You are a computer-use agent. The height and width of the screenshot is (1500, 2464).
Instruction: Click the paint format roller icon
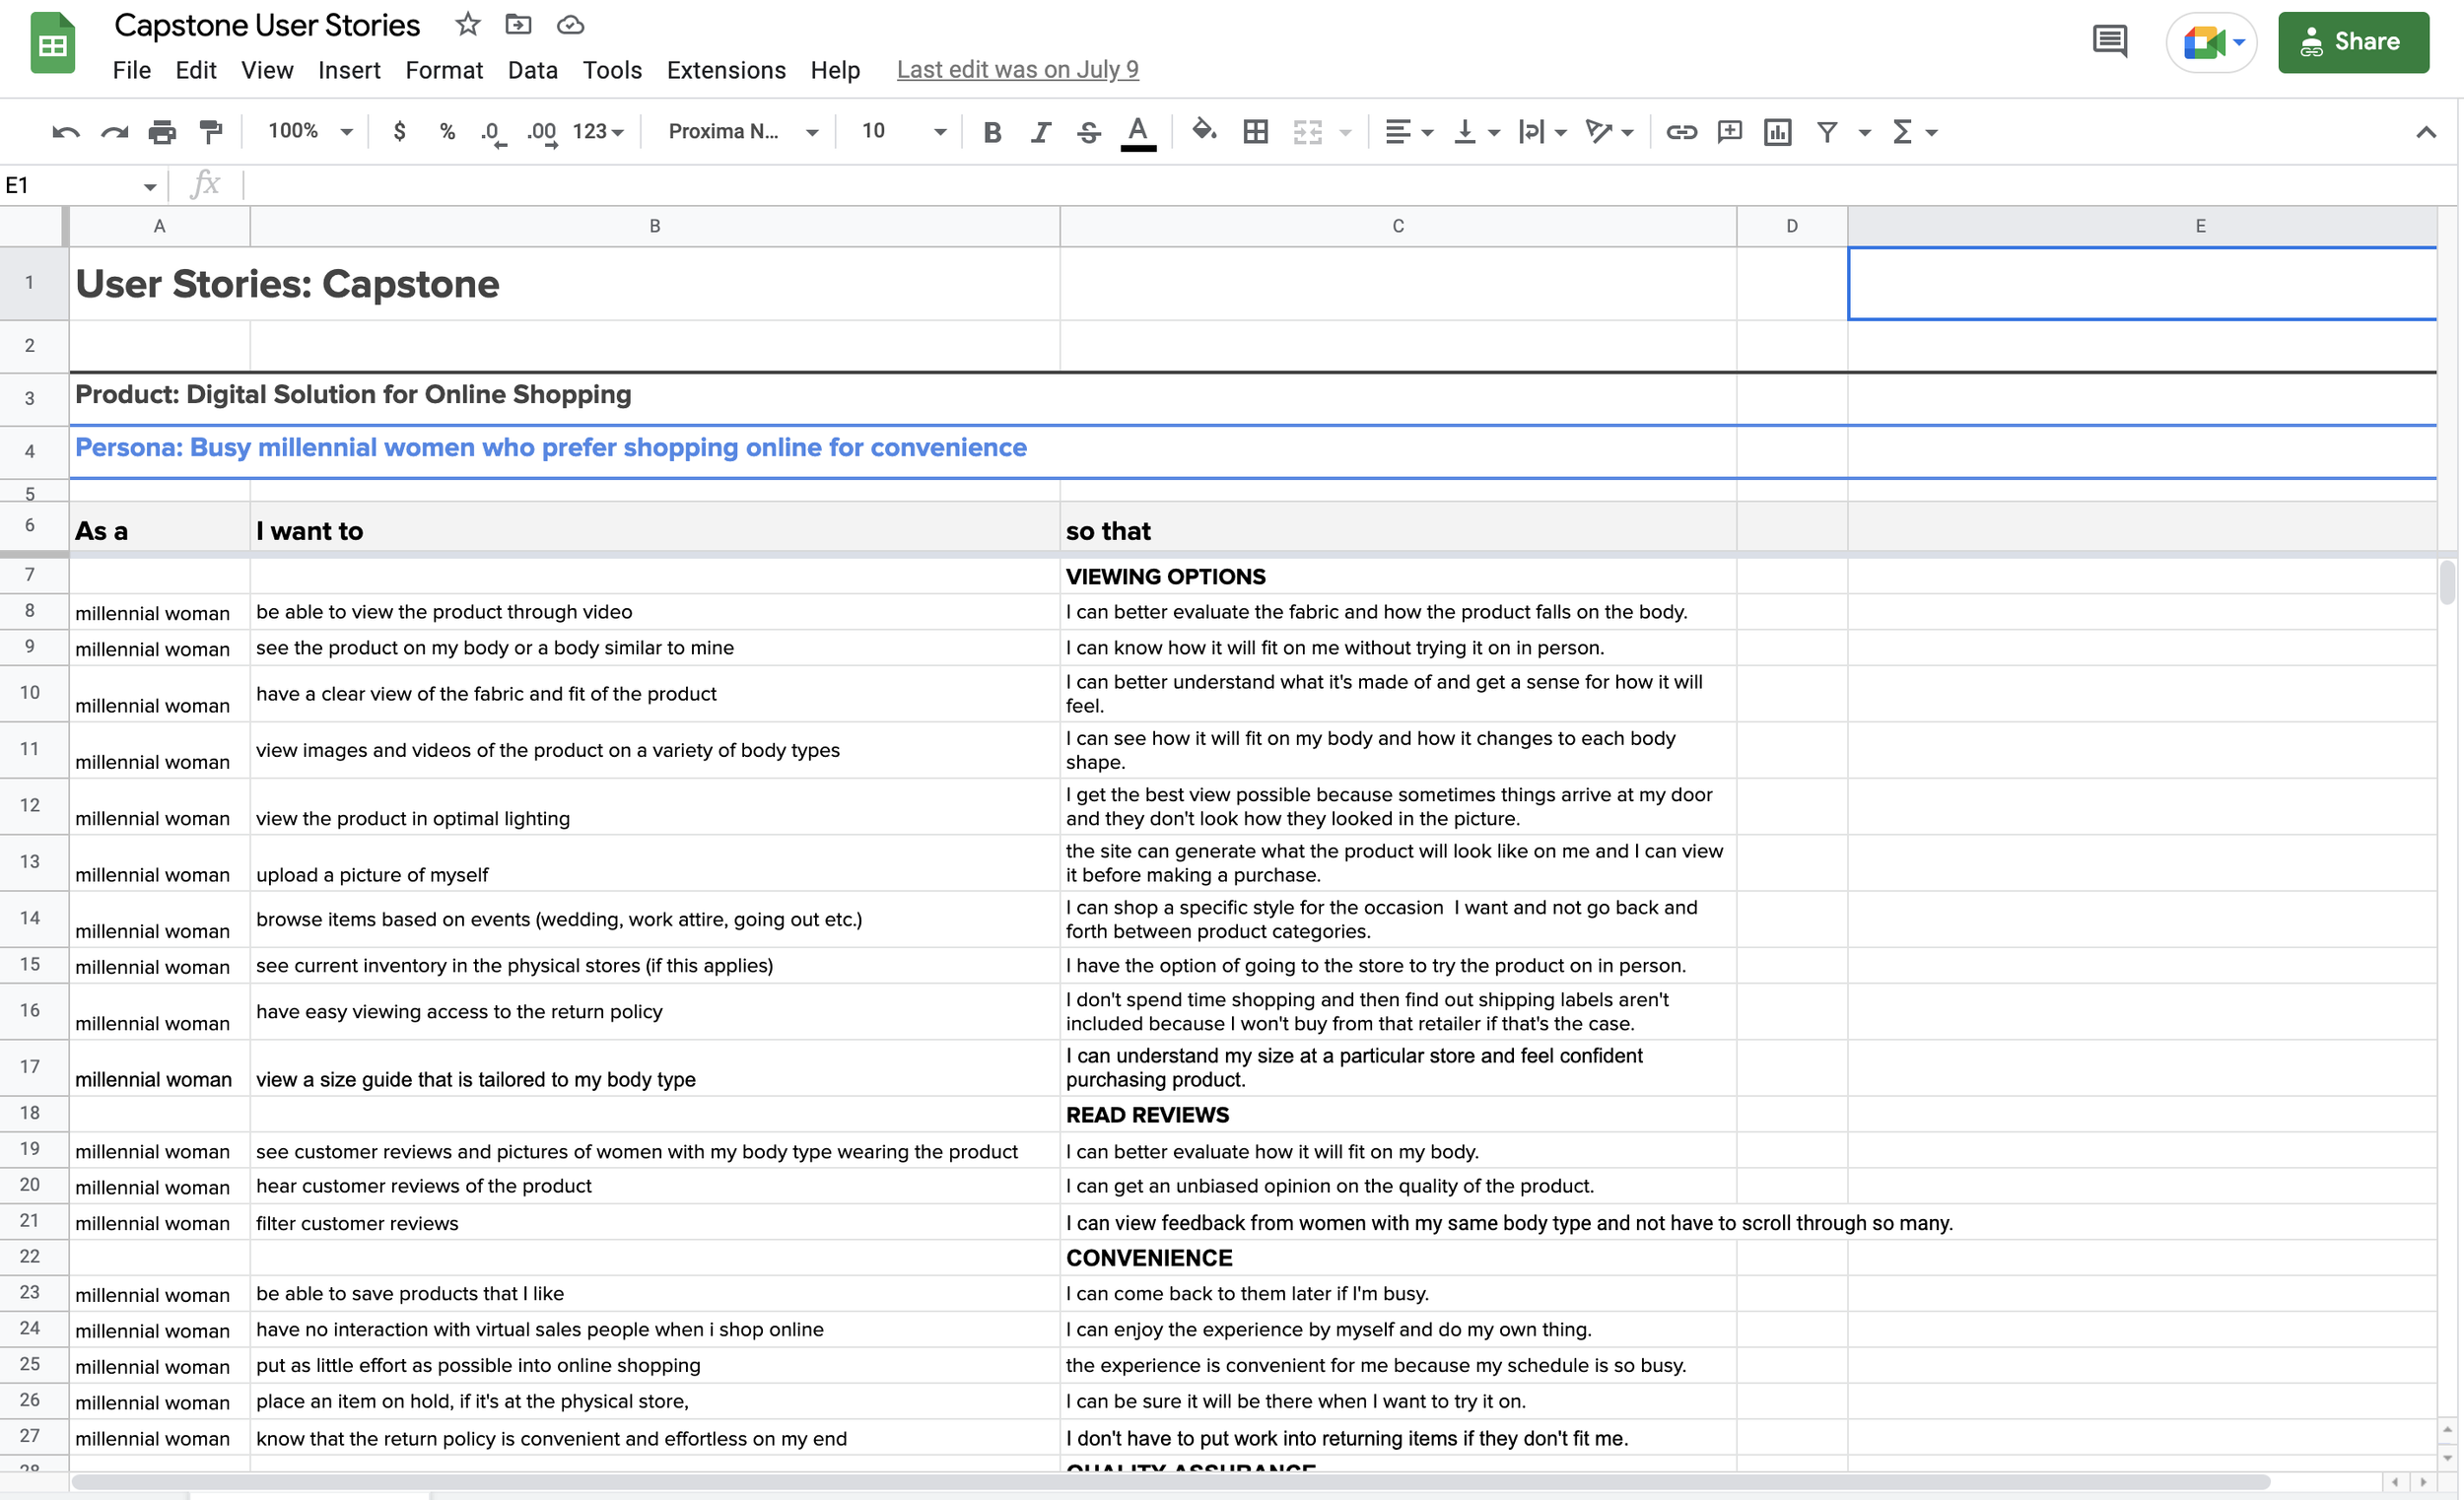211,131
